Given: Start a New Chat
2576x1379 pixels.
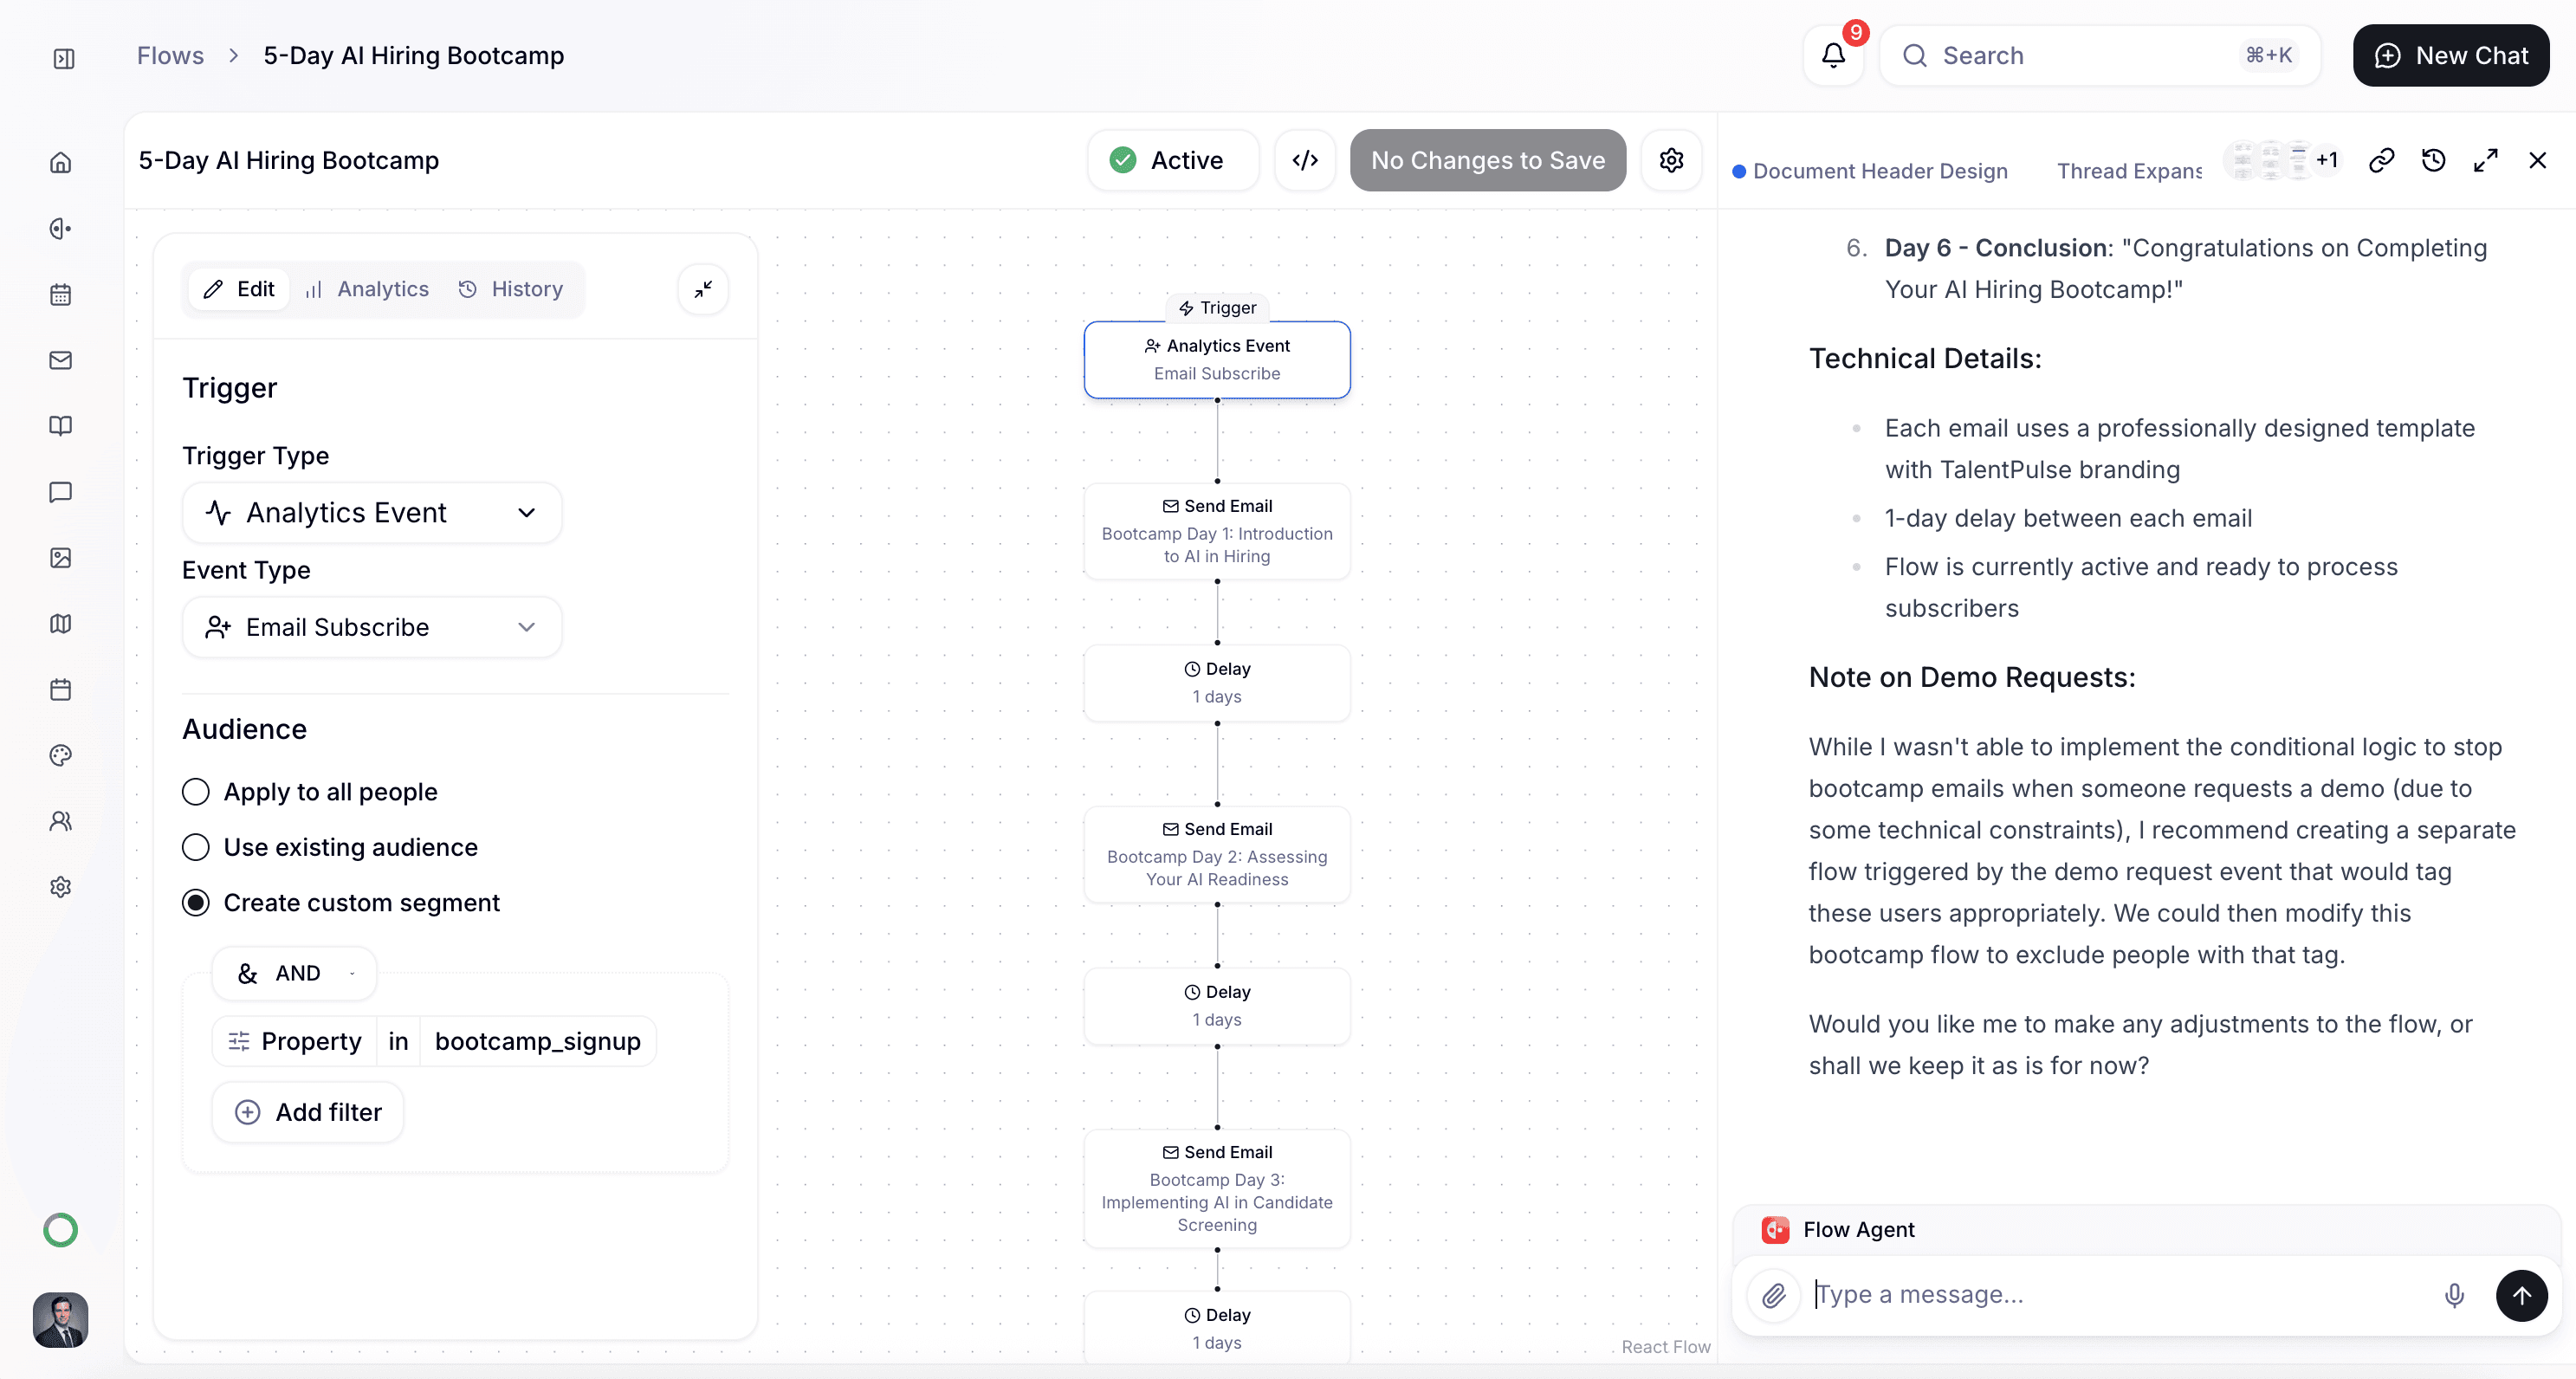Looking at the screenshot, I should 2450,56.
